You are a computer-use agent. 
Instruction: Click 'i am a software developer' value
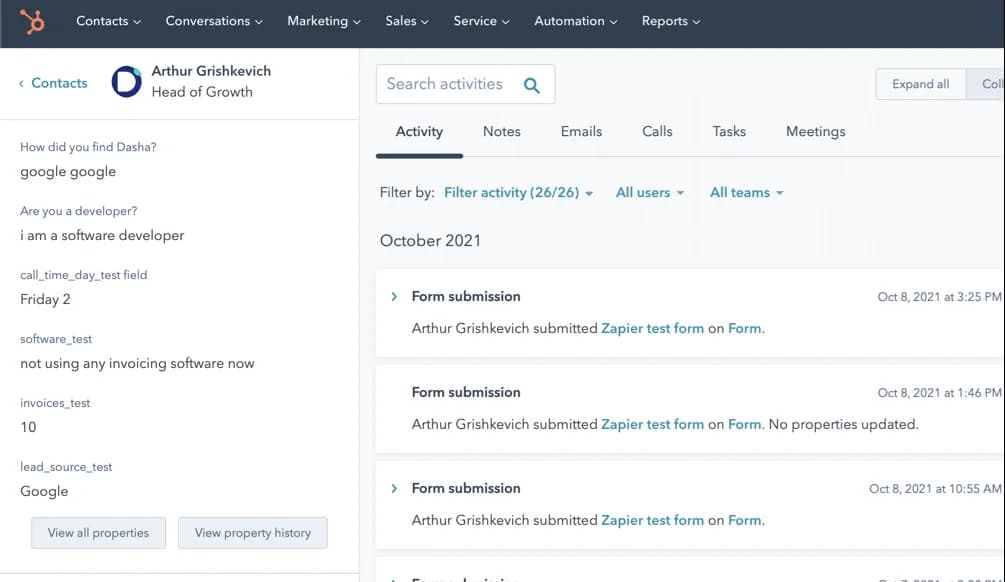point(102,236)
